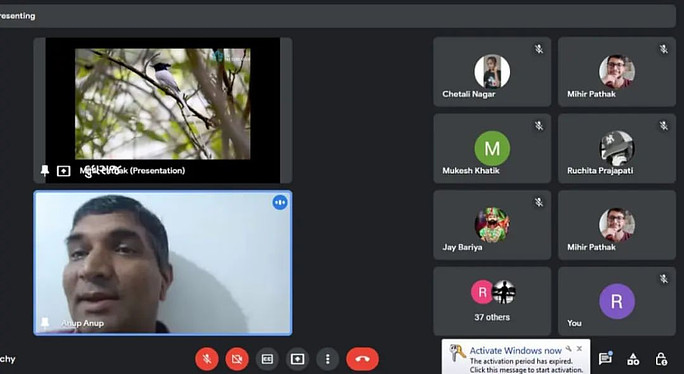Click the Chetali Nagar name label
The width and height of the screenshot is (684, 374).
[x=469, y=94]
